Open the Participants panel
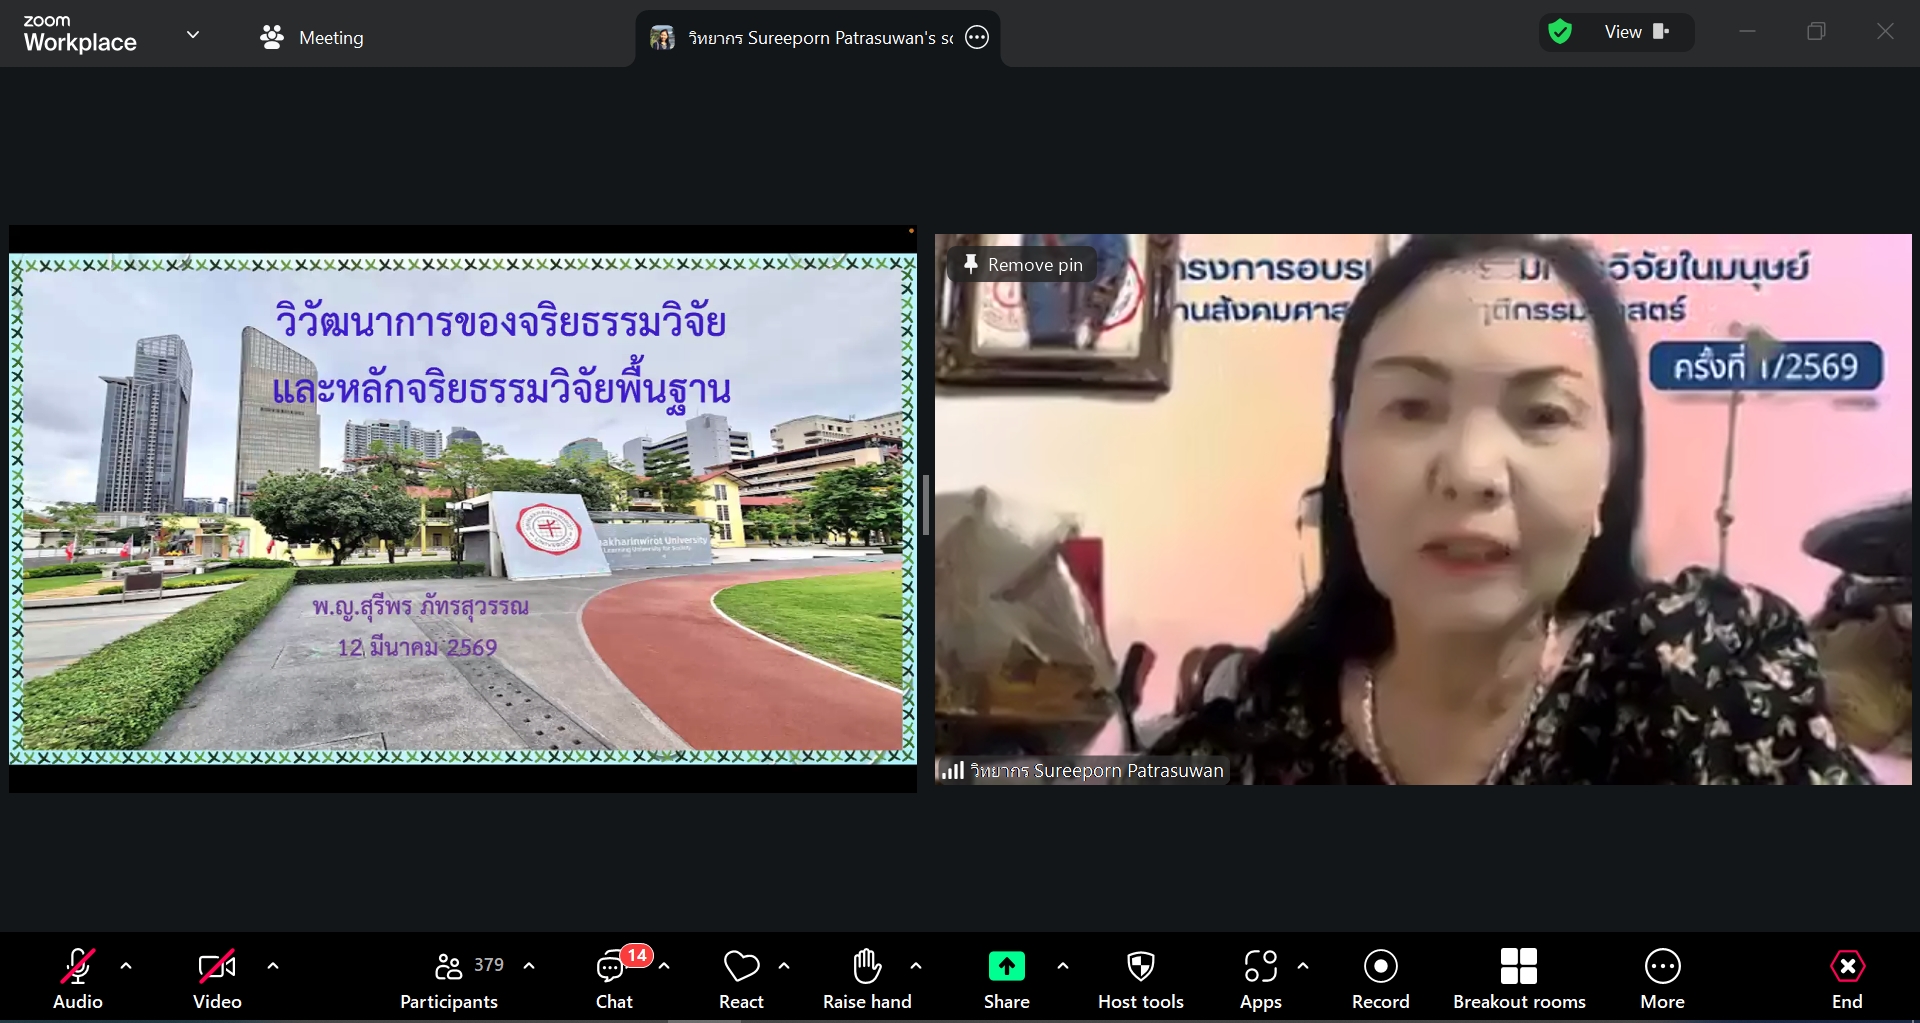Viewport: 1920px width, 1023px height. [449, 979]
